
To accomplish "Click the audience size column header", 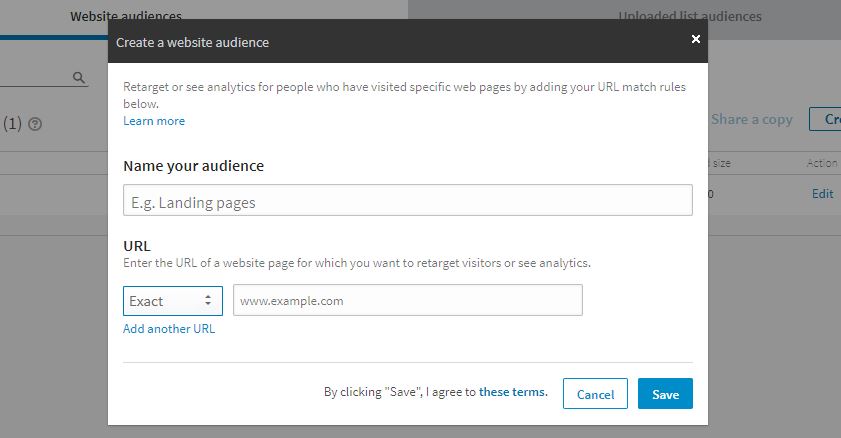I will point(724,163).
